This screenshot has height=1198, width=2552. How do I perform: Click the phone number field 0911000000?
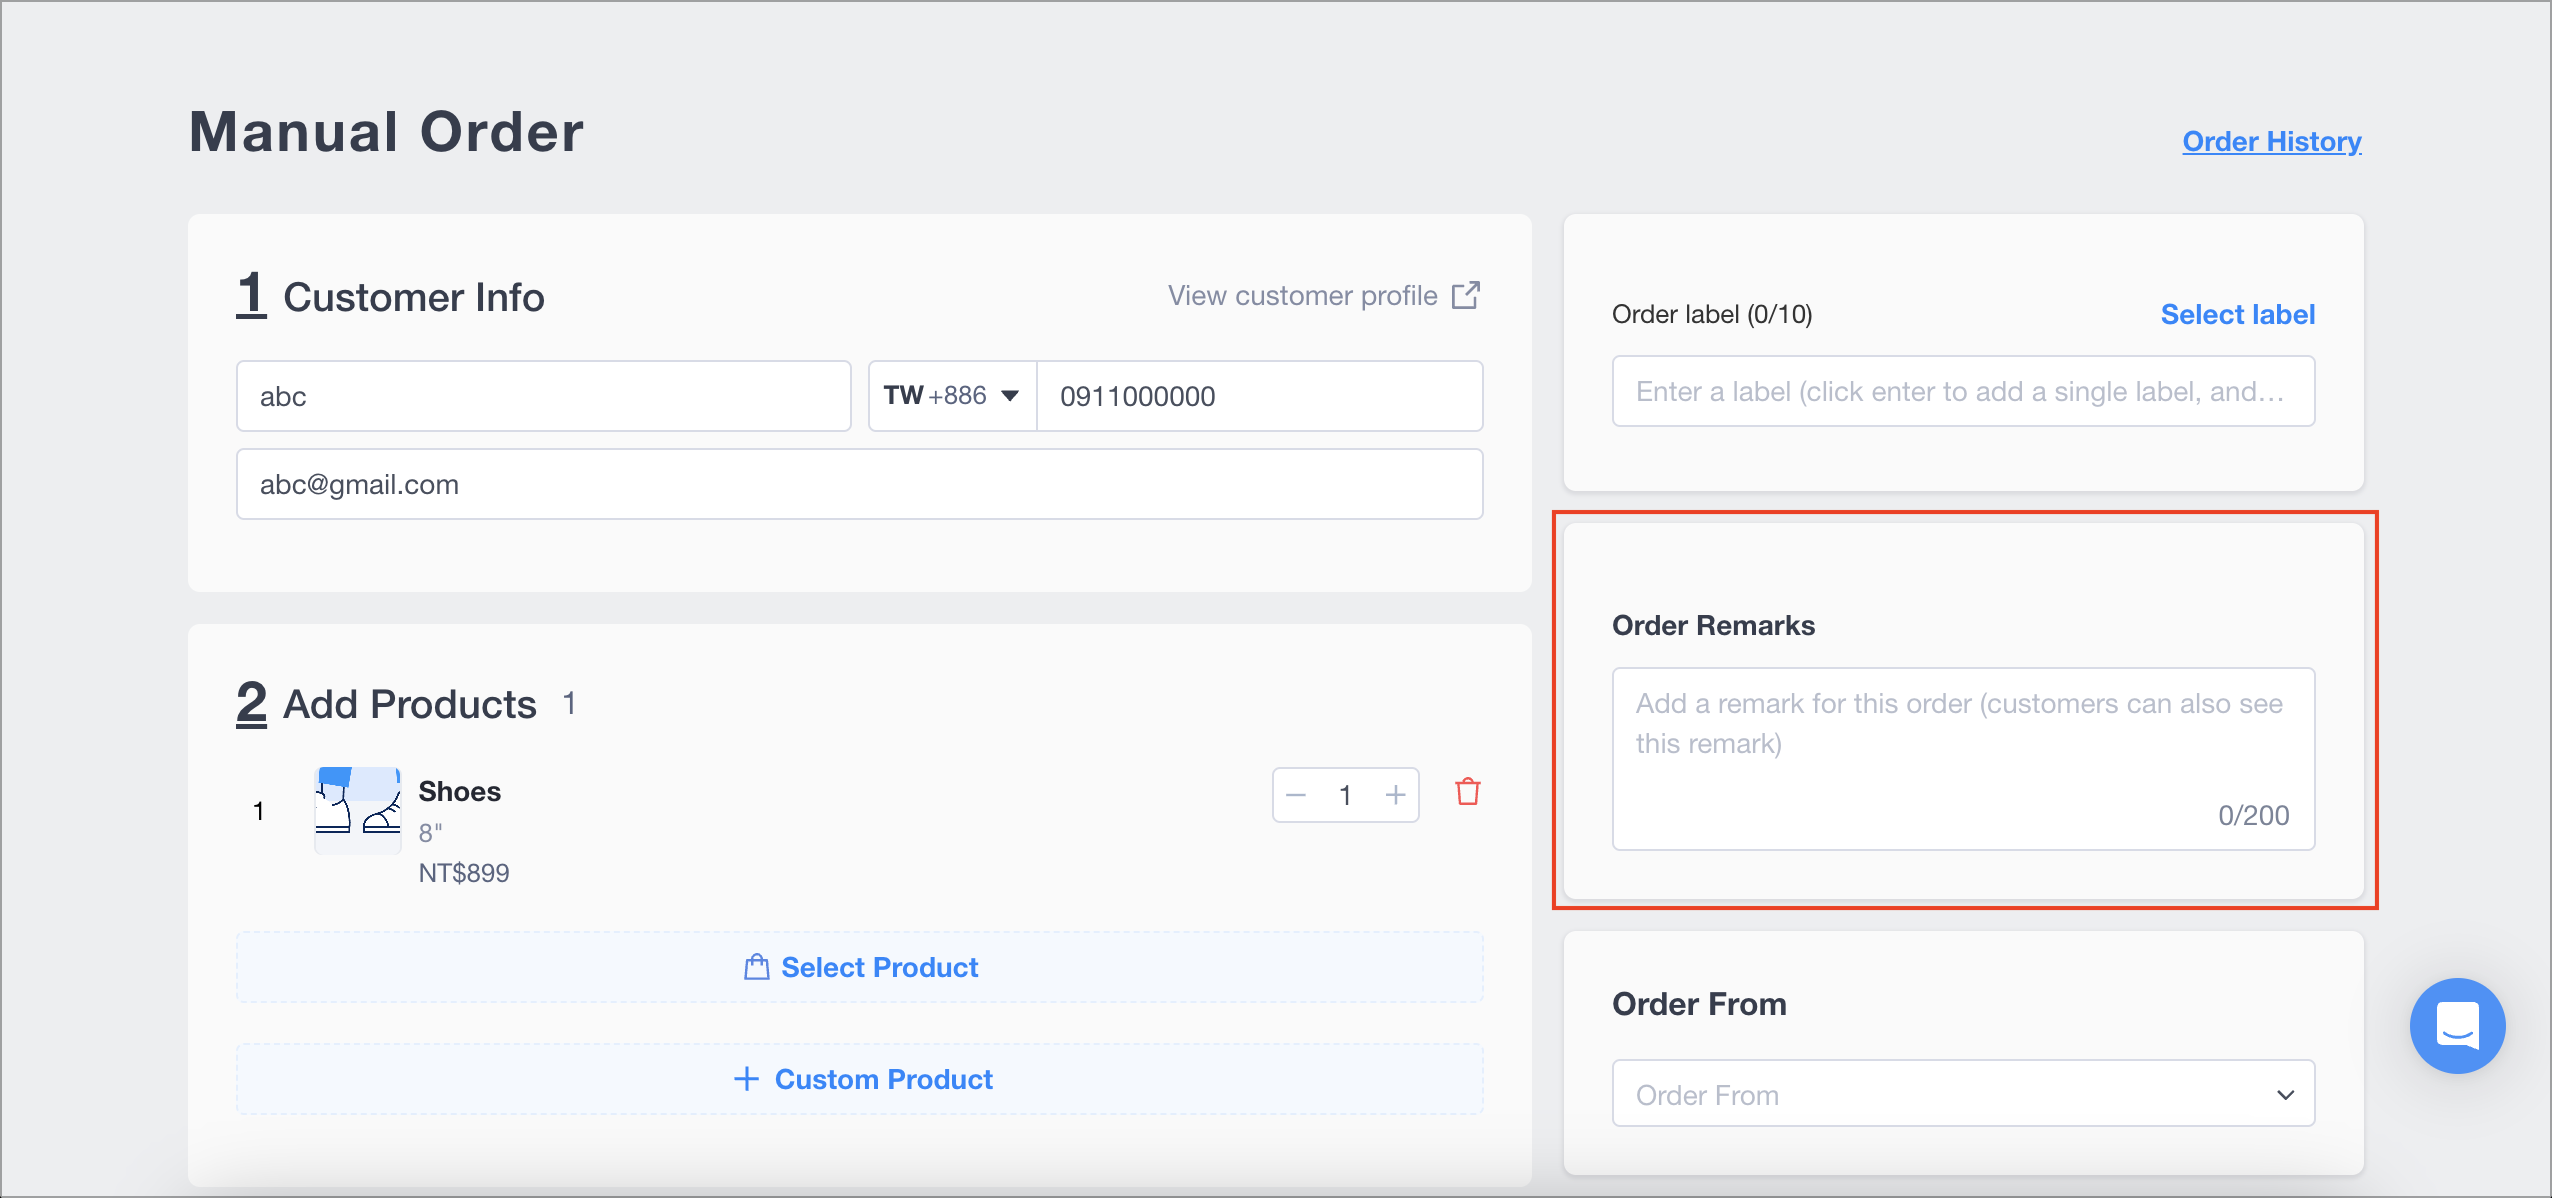(x=1260, y=396)
